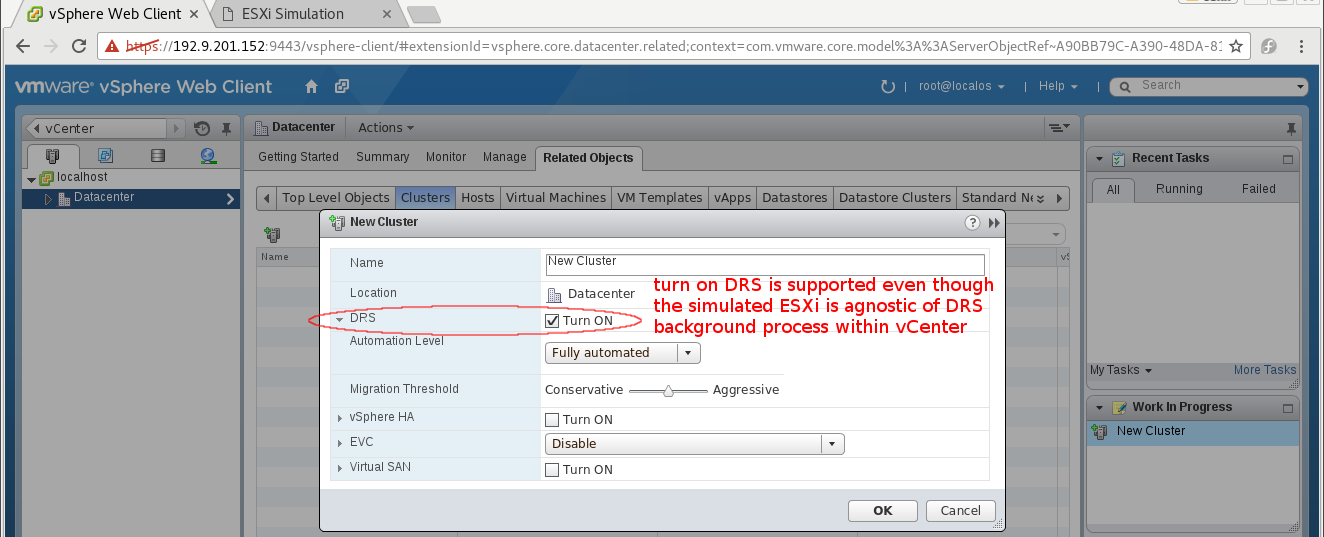This screenshot has width=1324, height=537.
Task: Pin the navigator panel
Action: [x=227, y=129]
